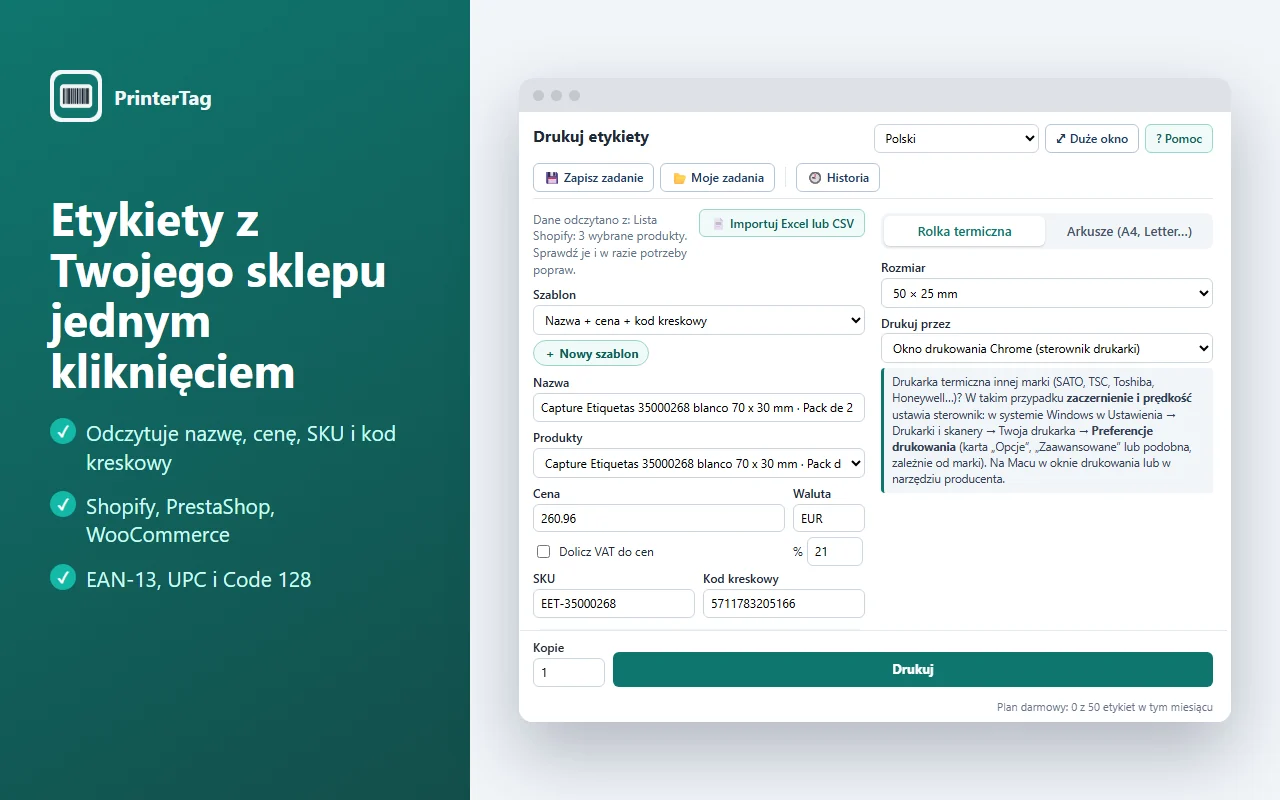Switch to the Arkusze (A4, Letter...) tab

[x=1129, y=231]
